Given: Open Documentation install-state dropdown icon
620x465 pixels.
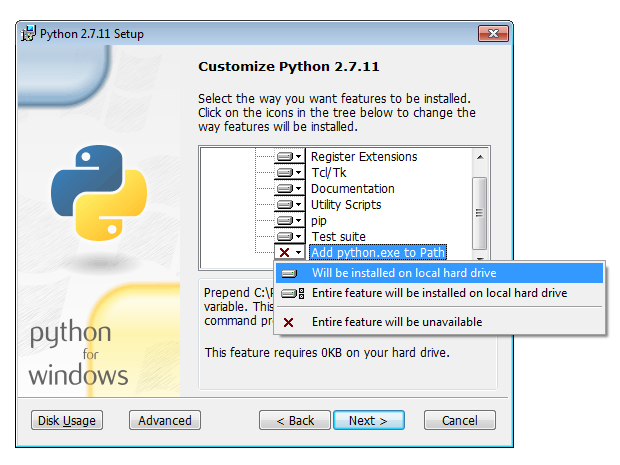Looking at the screenshot, I should click(x=289, y=189).
